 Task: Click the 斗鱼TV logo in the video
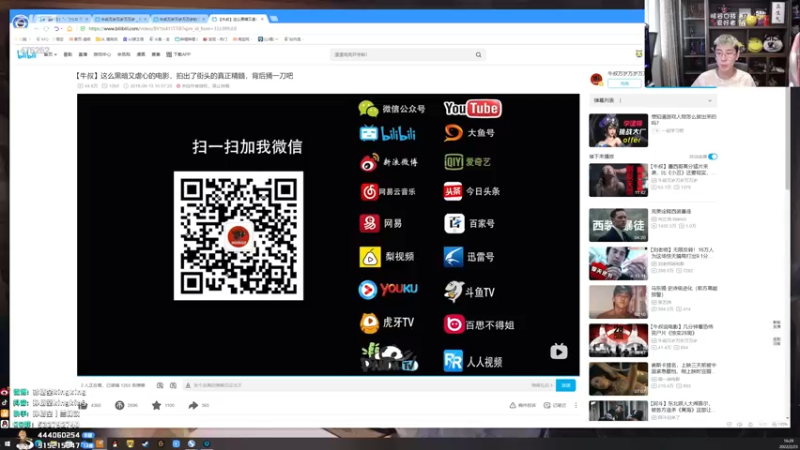(469, 291)
